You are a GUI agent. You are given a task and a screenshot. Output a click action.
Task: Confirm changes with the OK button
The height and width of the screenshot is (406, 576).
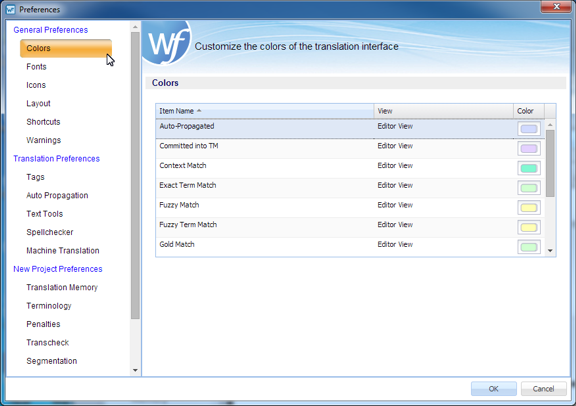coord(494,389)
